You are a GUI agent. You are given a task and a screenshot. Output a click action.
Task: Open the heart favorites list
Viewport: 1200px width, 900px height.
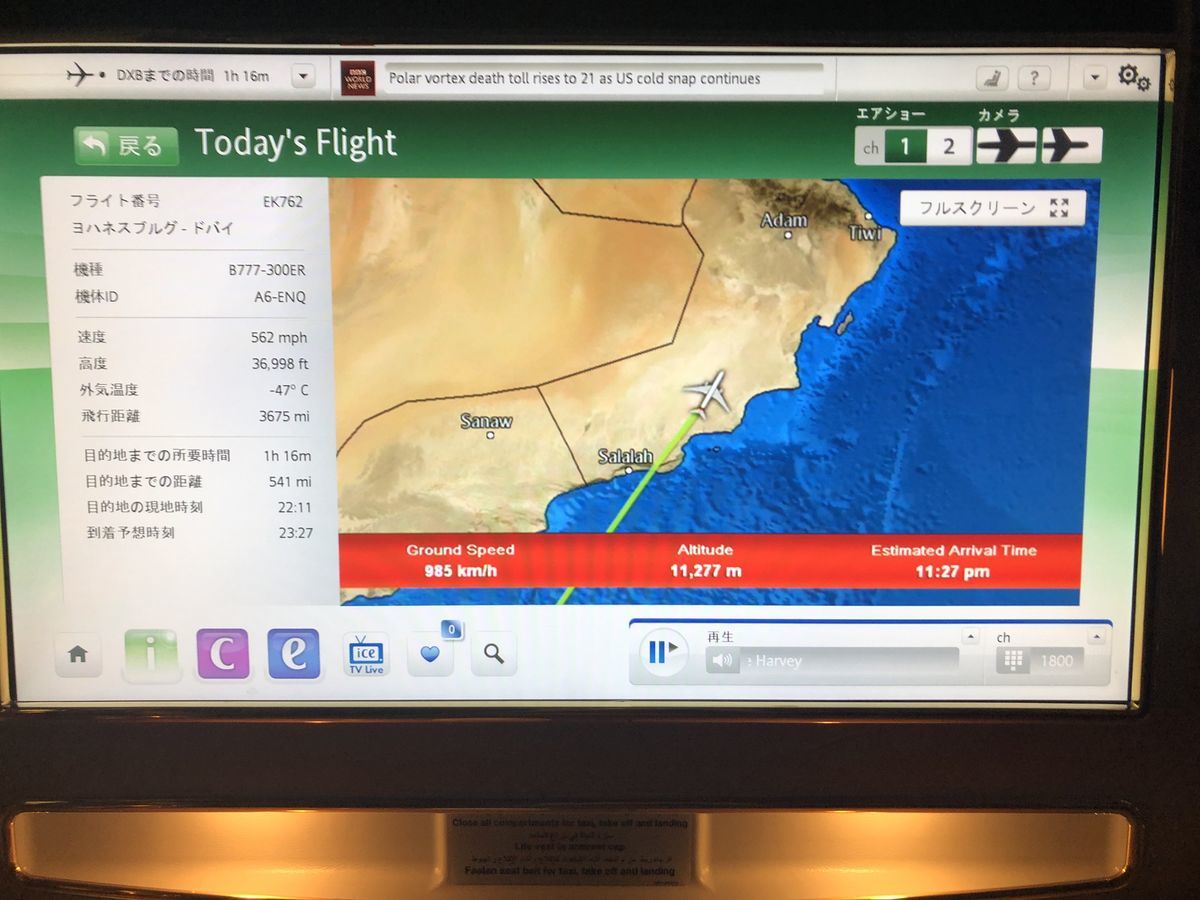(430, 654)
